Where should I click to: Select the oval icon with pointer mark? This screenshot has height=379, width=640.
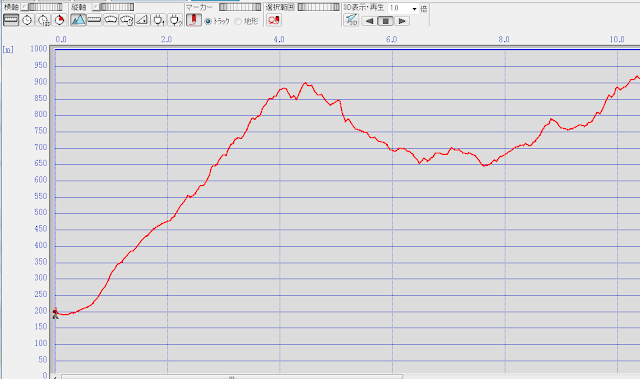[x=127, y=20]
